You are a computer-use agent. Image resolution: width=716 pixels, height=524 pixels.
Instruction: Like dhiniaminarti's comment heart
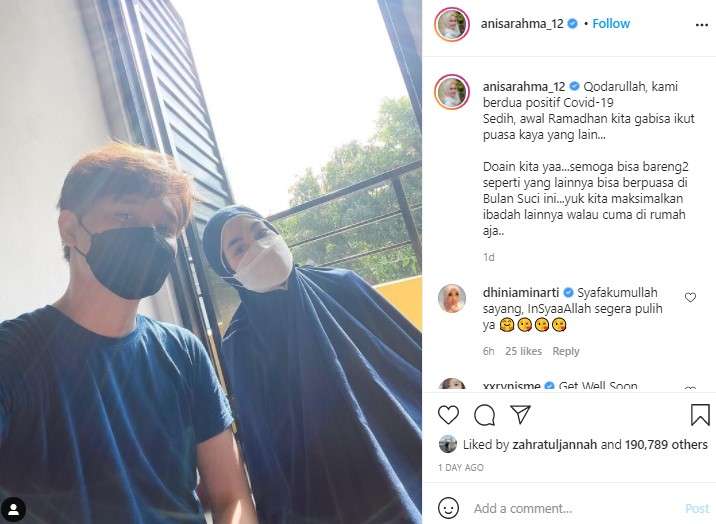click(690, 298)
